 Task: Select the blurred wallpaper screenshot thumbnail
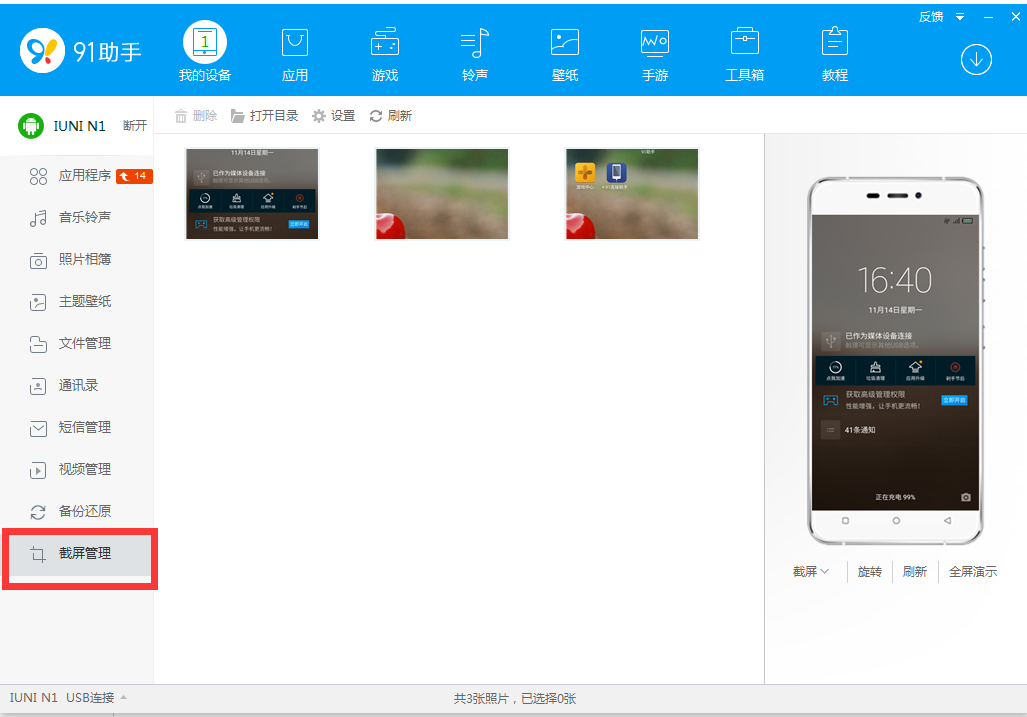(x=442, y=194)
